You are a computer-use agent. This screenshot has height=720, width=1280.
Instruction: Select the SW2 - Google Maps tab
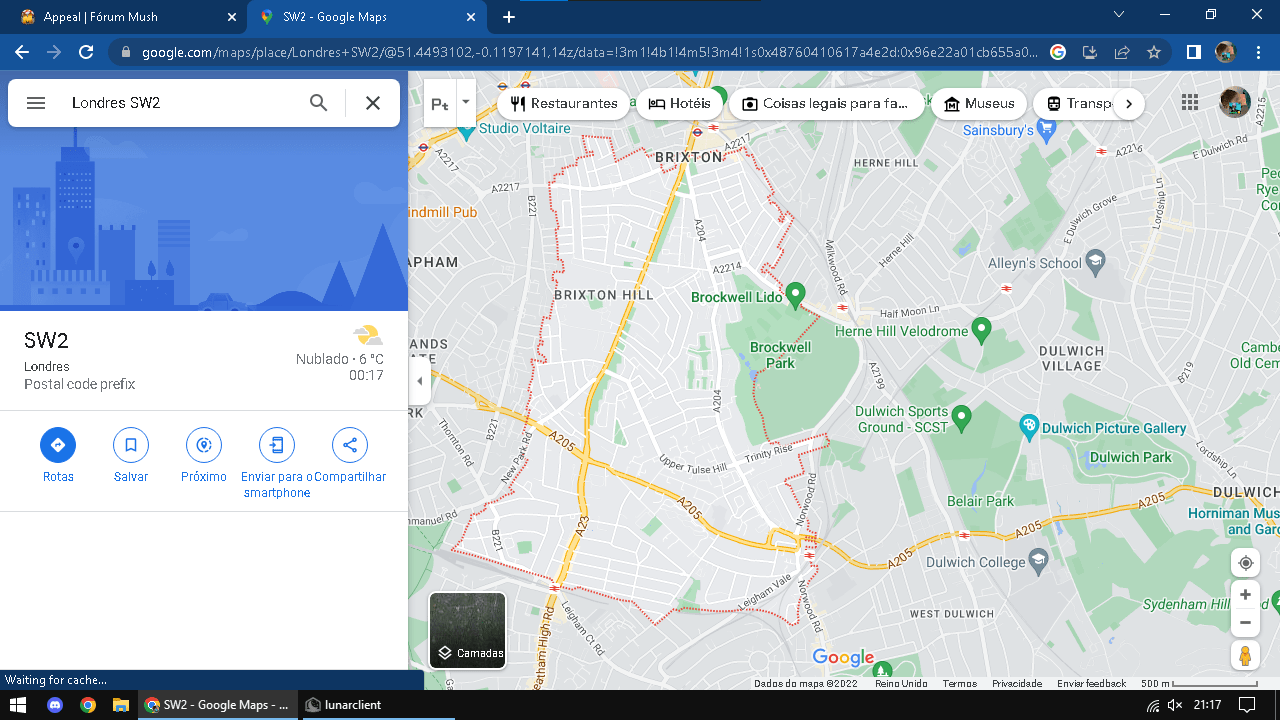[x=369, y=17]
